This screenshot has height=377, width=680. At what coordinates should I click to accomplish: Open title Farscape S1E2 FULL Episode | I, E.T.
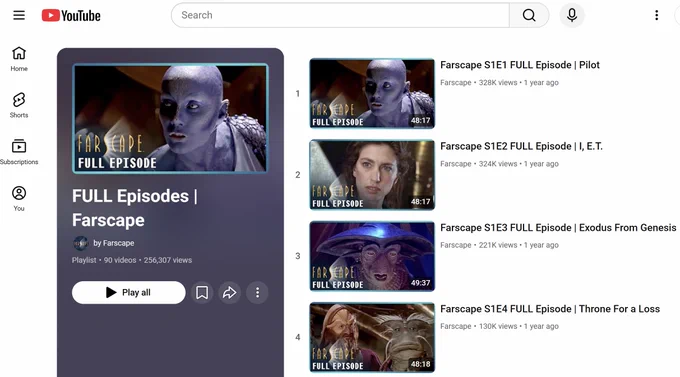click(521, 146)
